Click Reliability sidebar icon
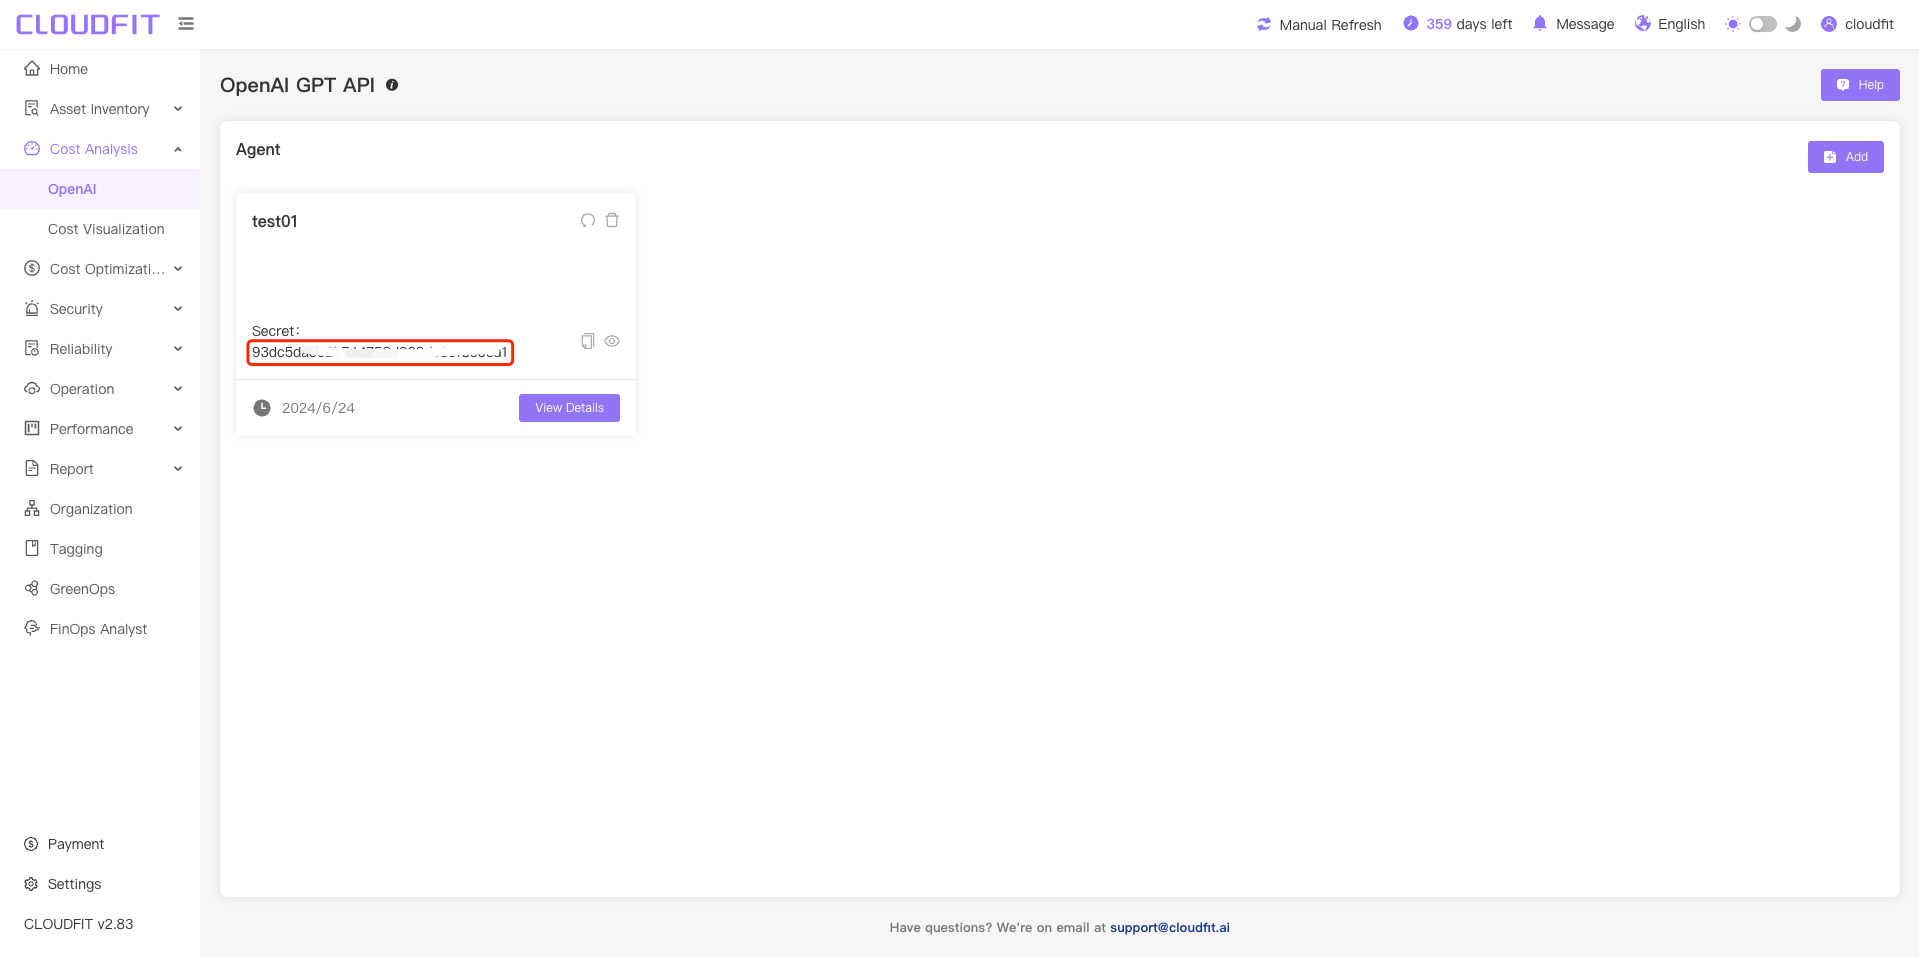 (x=32, y=348)
